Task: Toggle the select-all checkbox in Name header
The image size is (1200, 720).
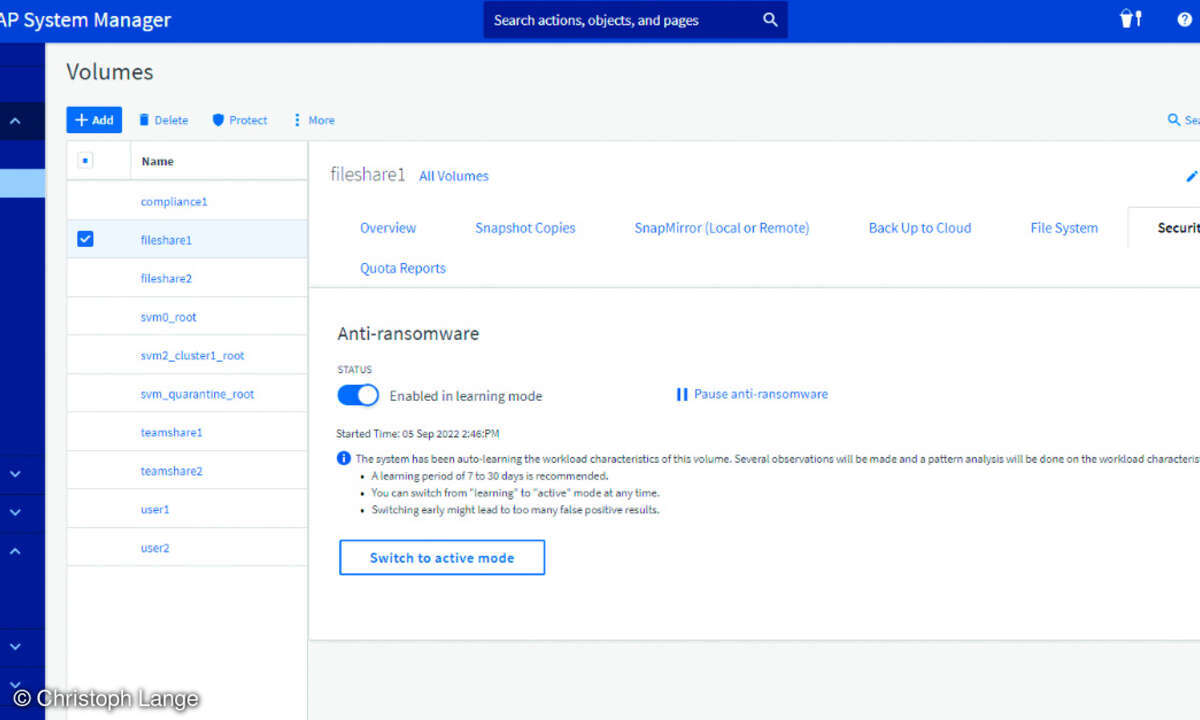Action: pos(85,160)
